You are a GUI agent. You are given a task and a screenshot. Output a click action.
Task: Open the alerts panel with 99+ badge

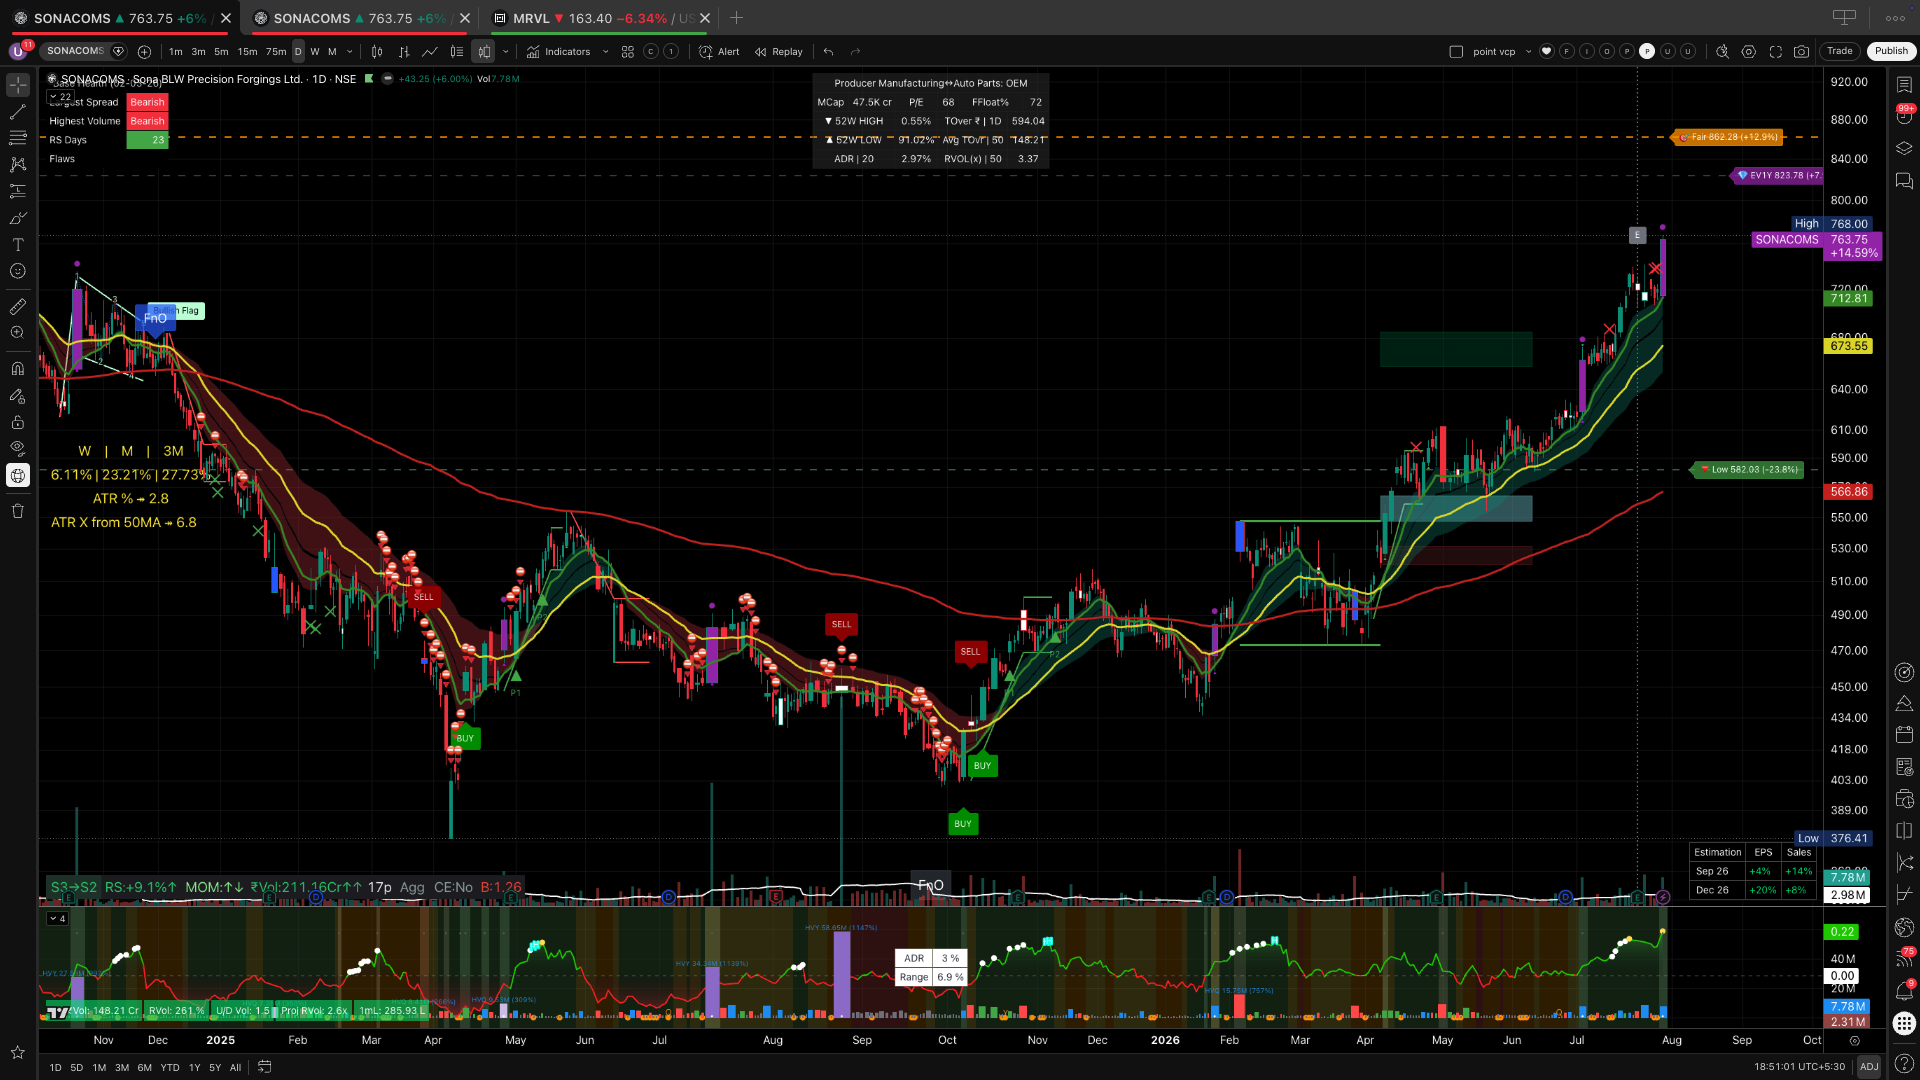tap(1904, 116)
